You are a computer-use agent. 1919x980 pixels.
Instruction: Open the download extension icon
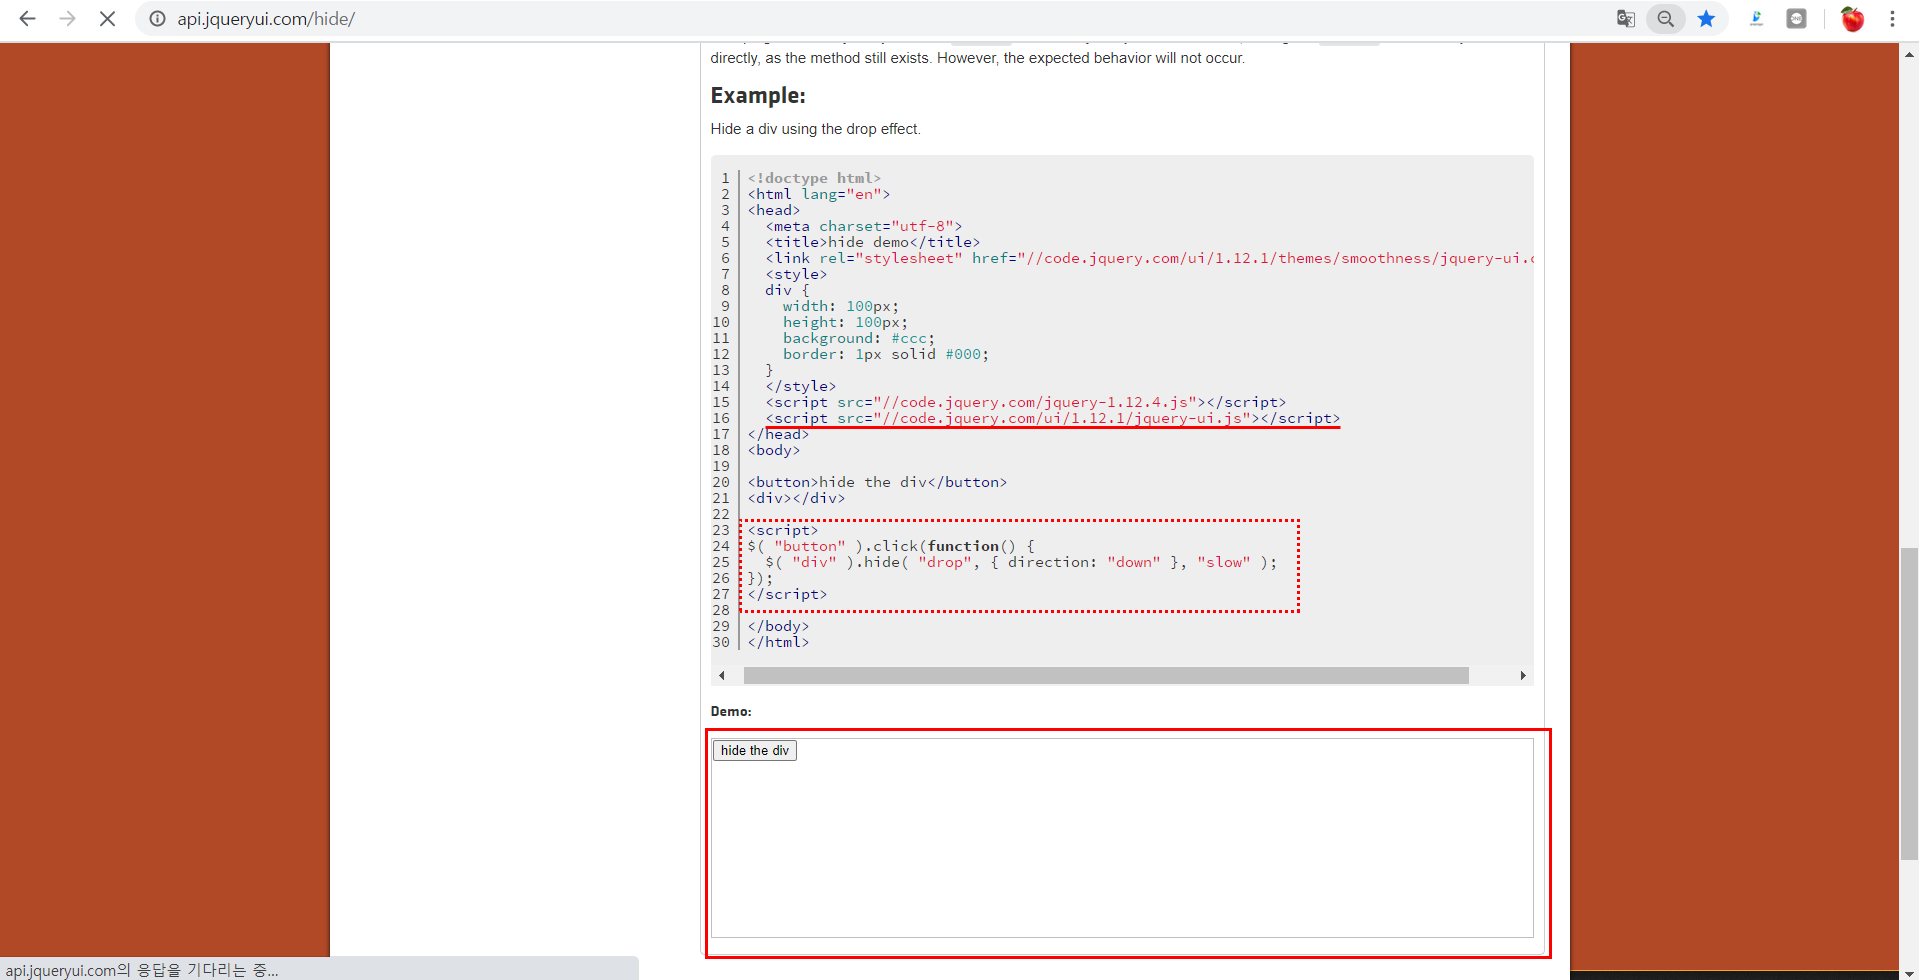(x=1756, y=19)
